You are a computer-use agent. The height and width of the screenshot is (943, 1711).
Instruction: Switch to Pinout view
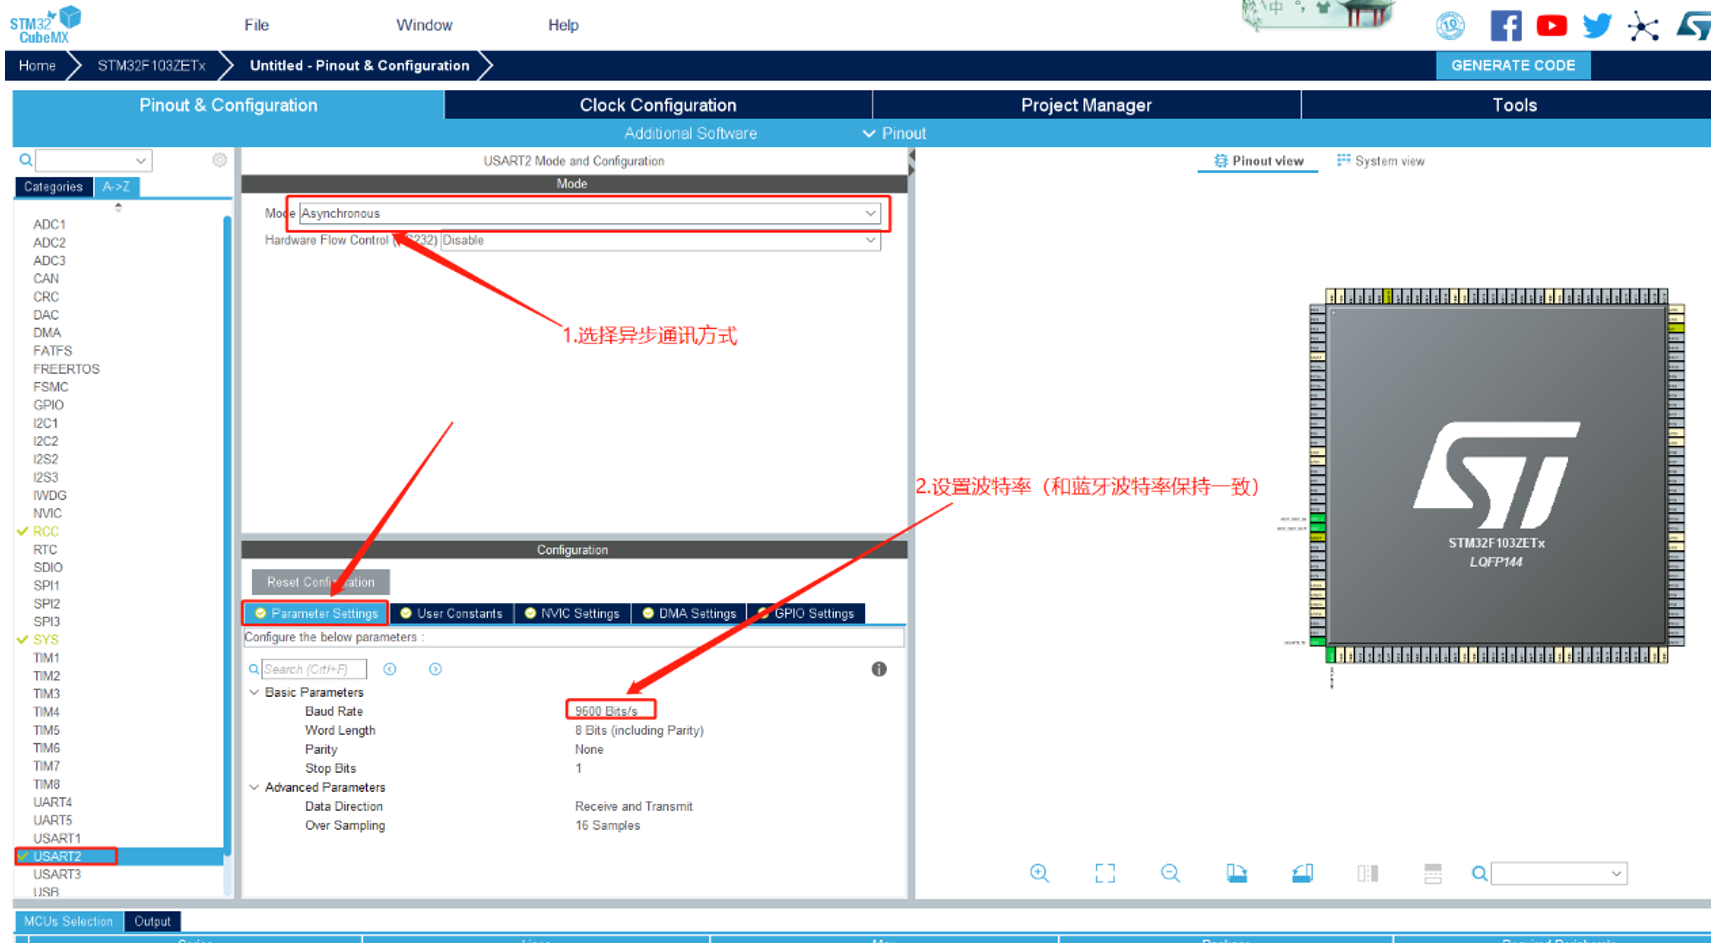1257,160
